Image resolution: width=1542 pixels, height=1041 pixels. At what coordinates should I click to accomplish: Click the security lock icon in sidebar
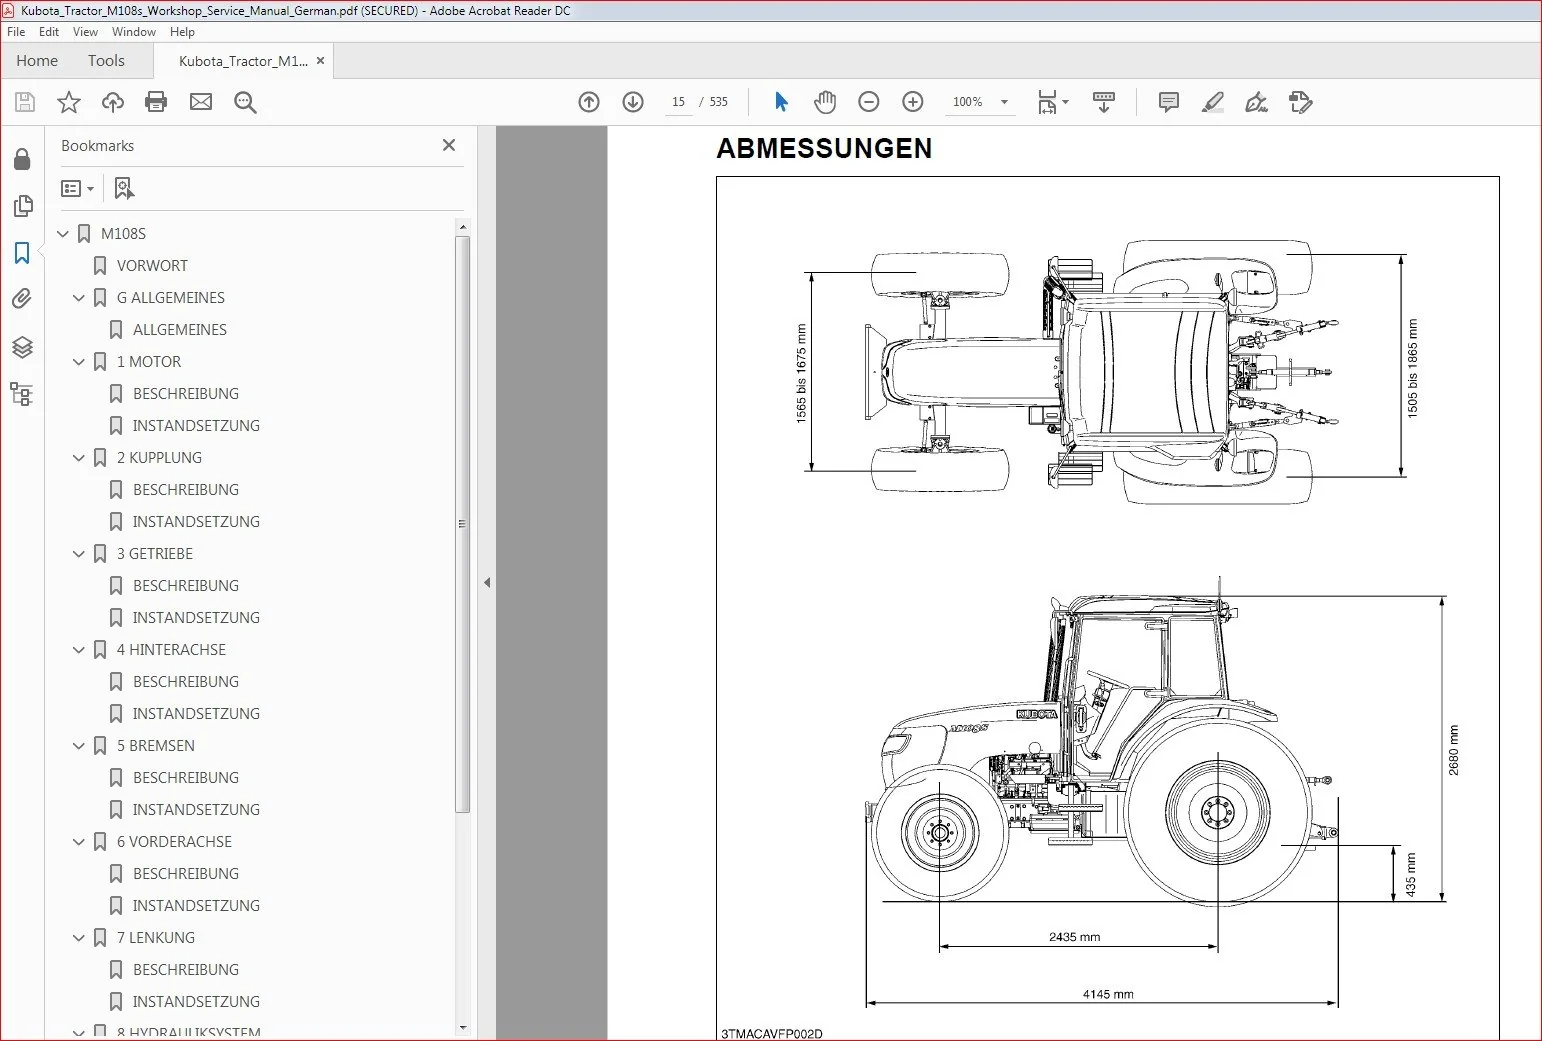(x=22, y=159)
